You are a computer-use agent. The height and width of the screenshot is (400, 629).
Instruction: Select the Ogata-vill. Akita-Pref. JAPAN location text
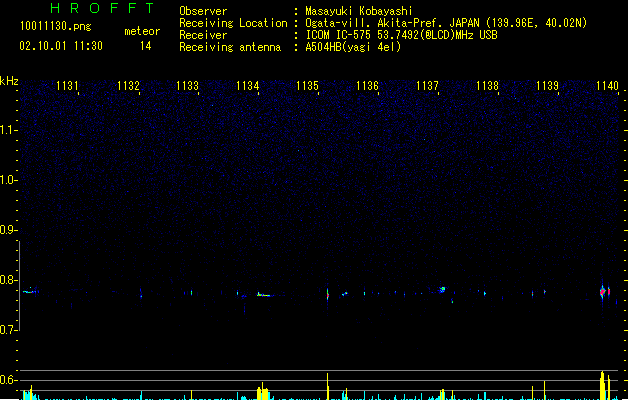pos(446,23)
